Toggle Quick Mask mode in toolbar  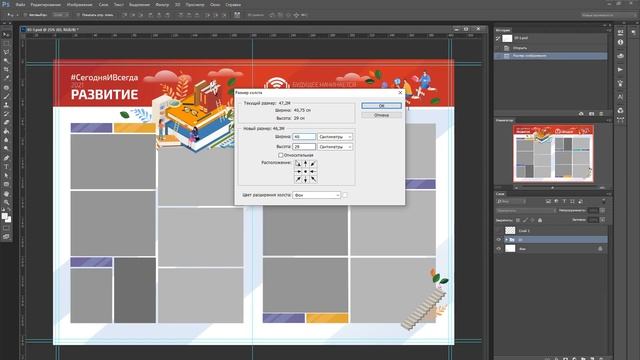[6, 228]
